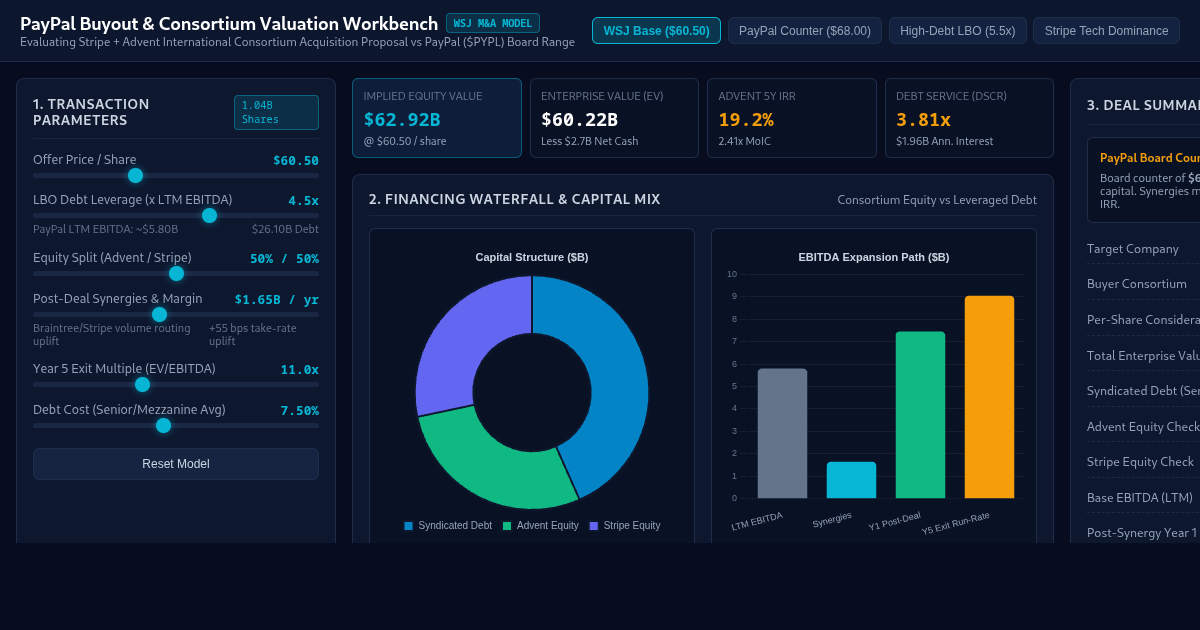Choose the High-Debt LBO (5.5x) scenario

point(958,31)
